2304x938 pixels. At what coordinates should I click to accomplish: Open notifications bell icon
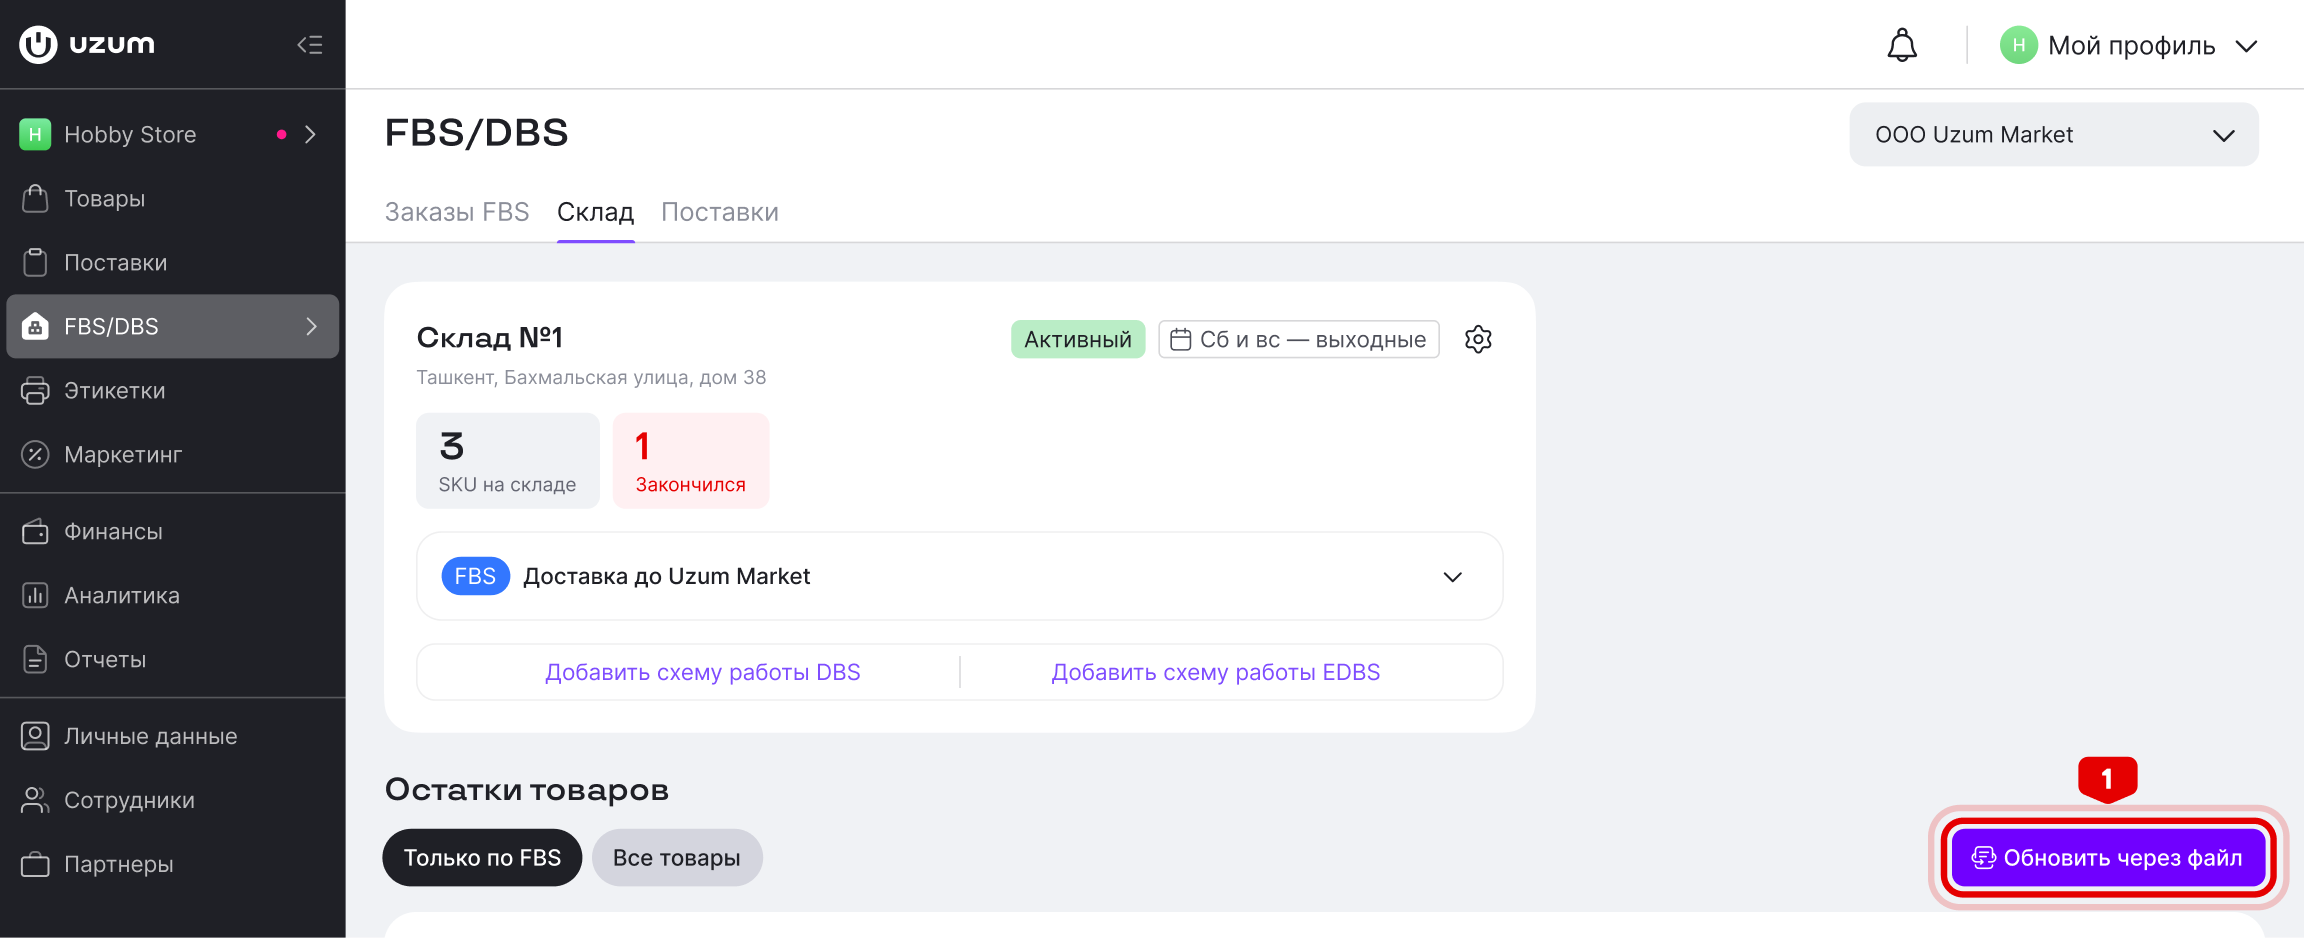point(1902,45)
